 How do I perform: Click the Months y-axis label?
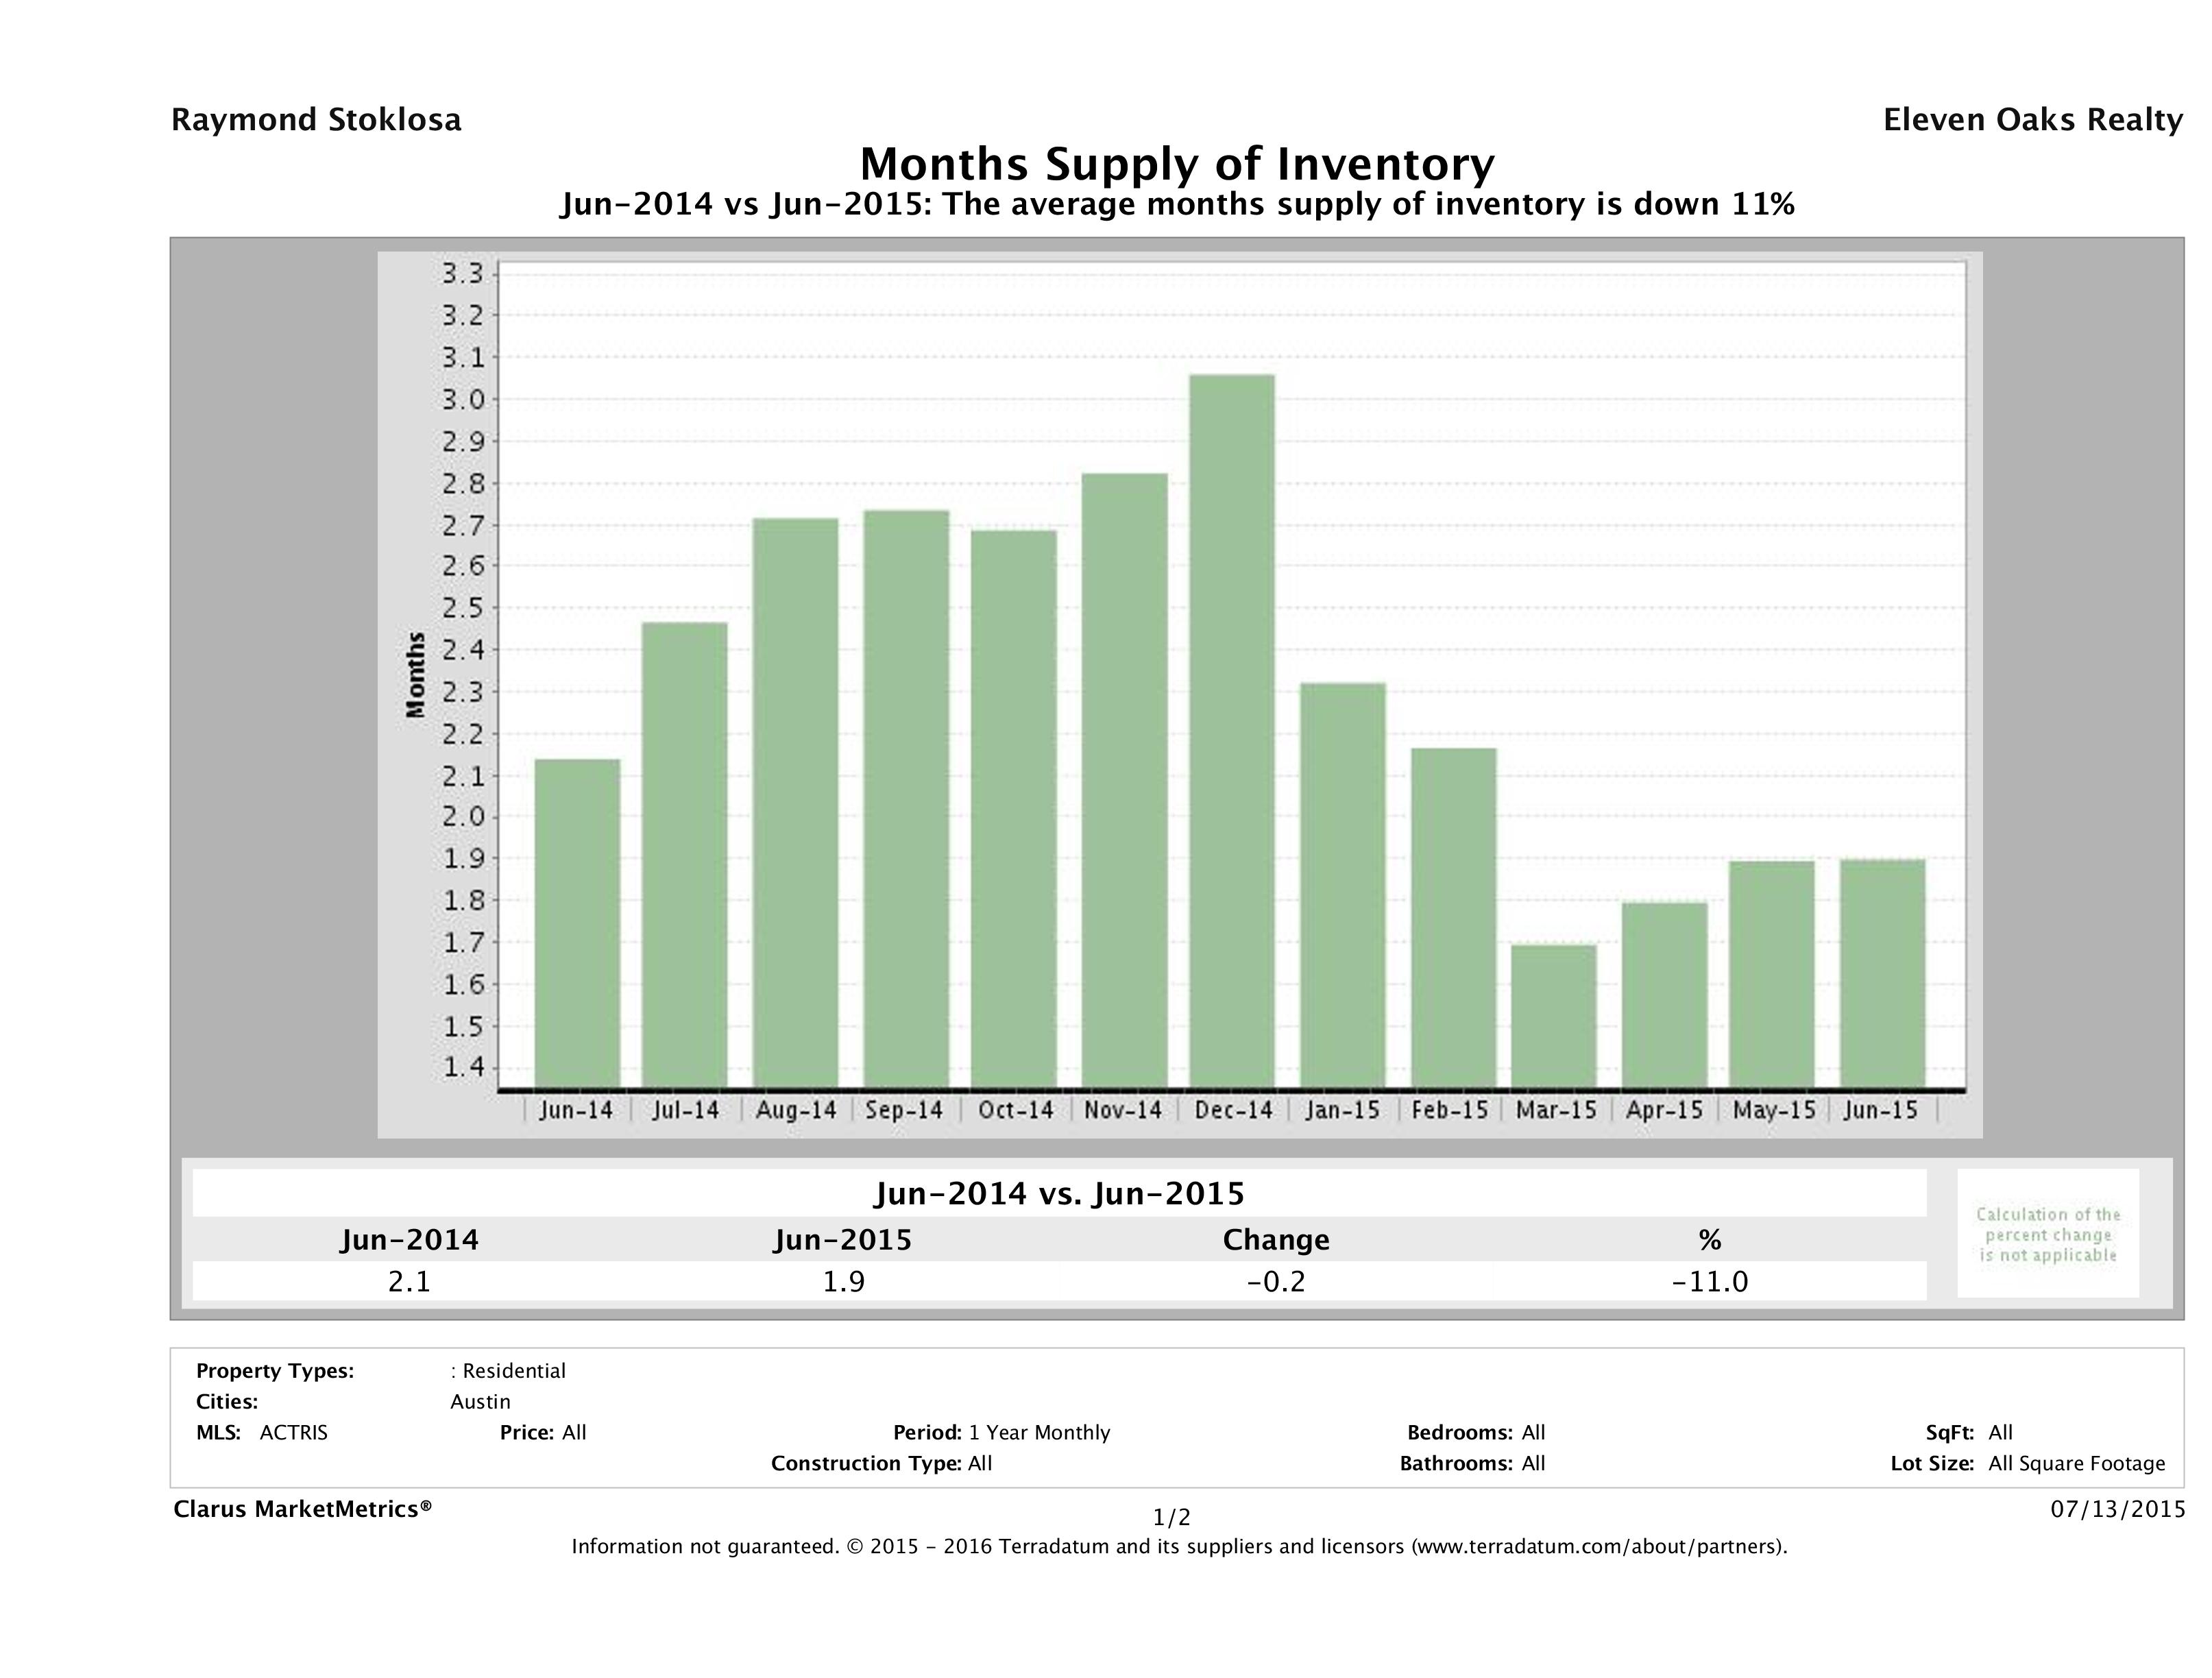(416, 675)
